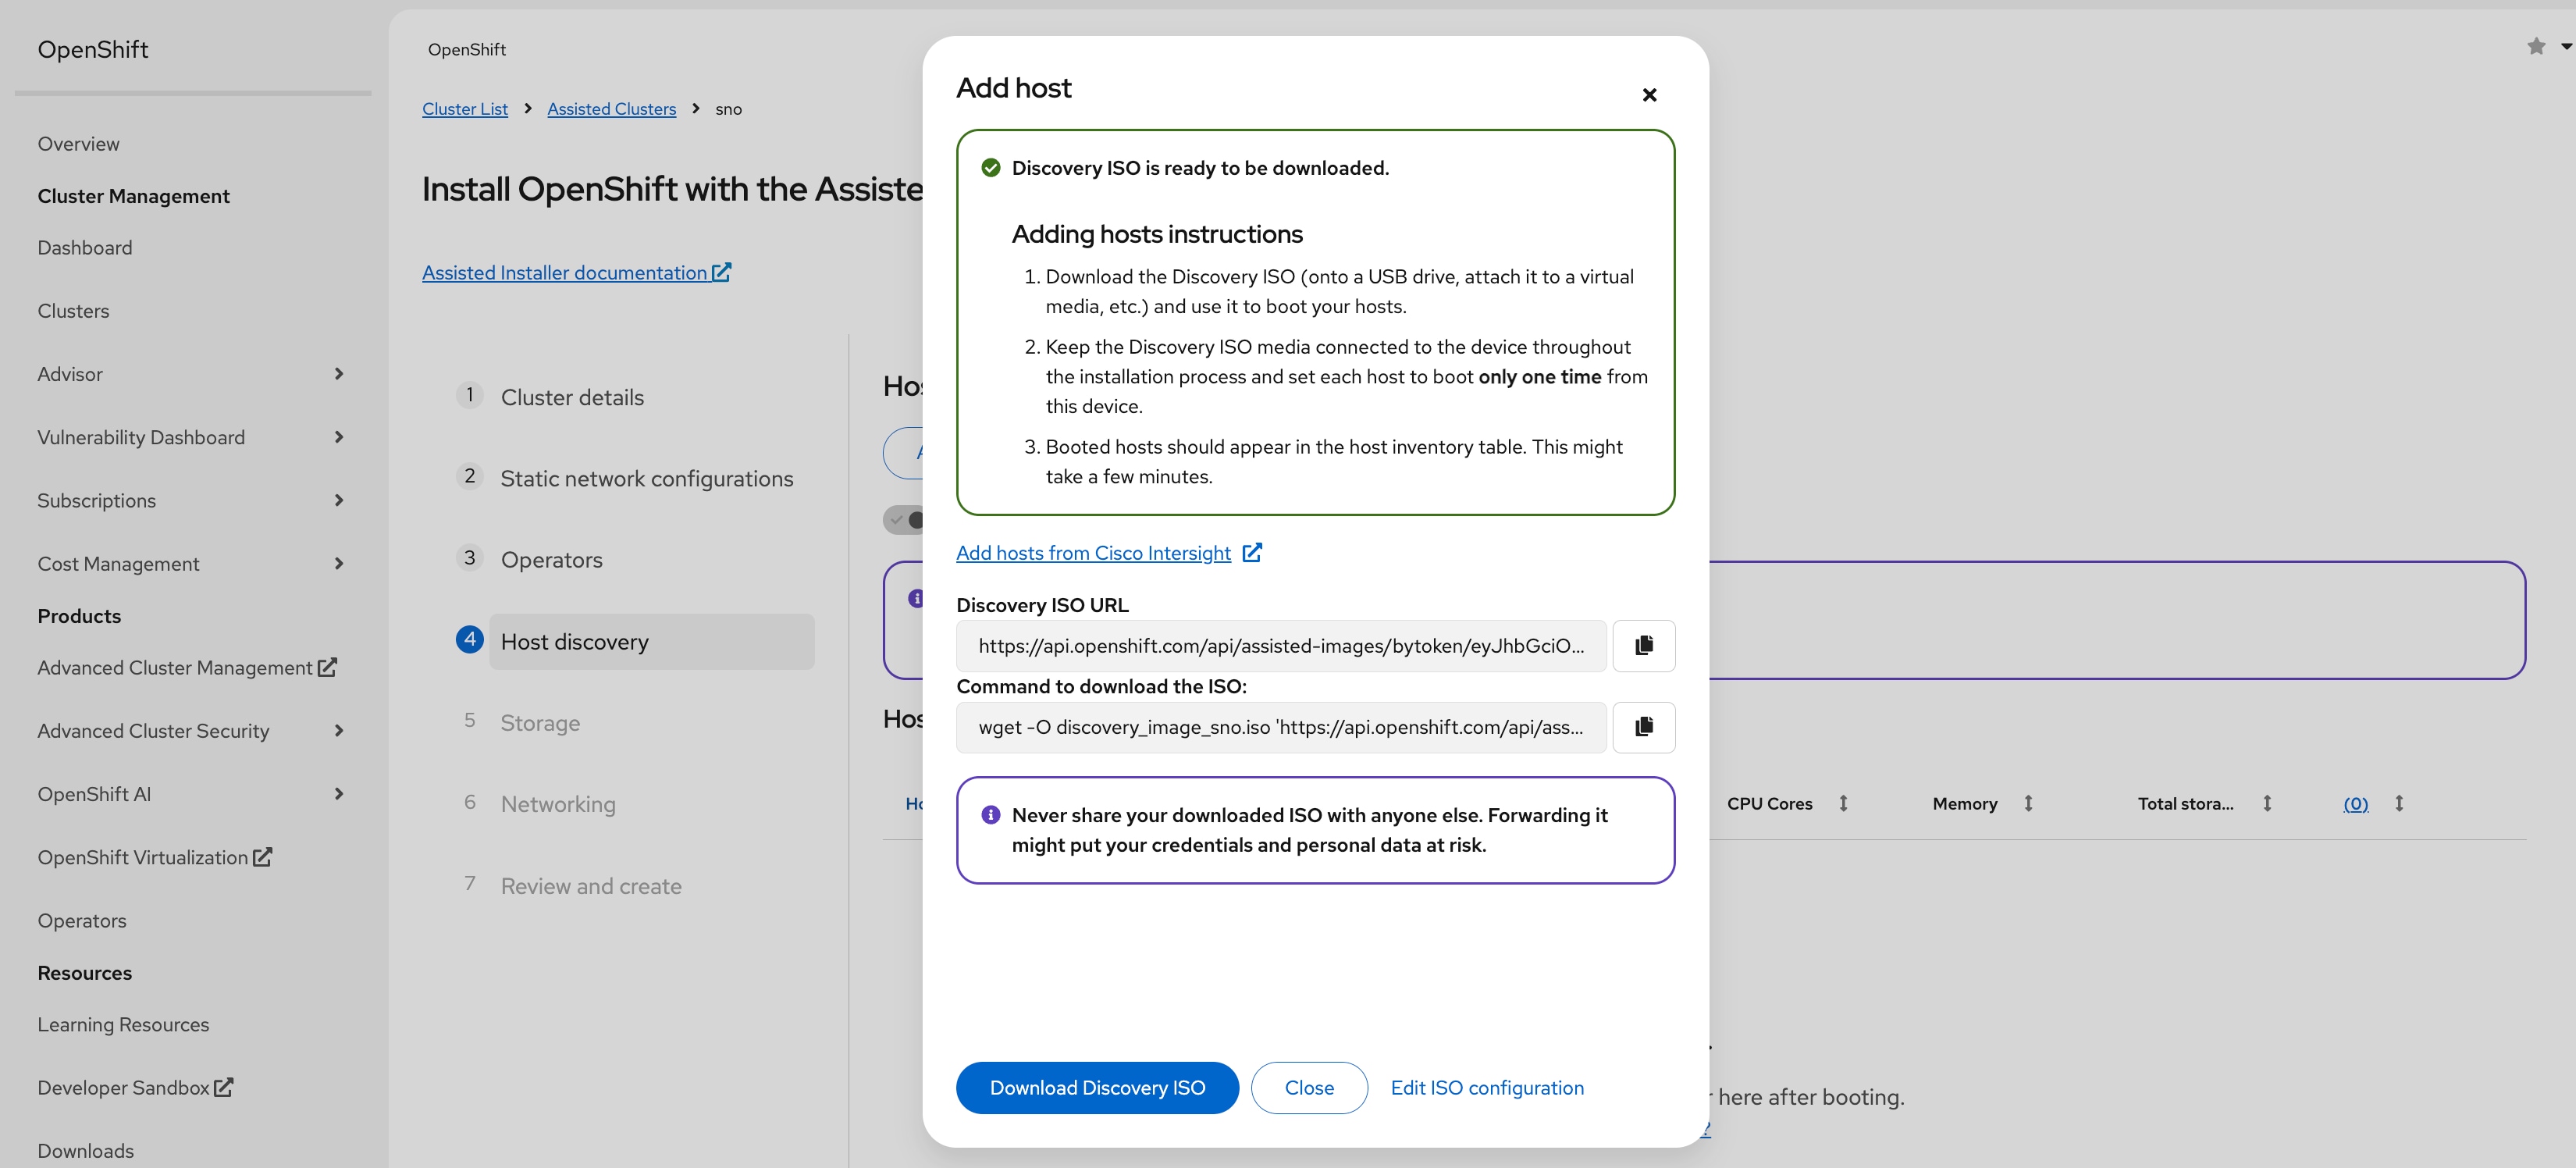2576x1168 pixels.
Task: Go to Static network configurations step
Action: coord(646,478)
